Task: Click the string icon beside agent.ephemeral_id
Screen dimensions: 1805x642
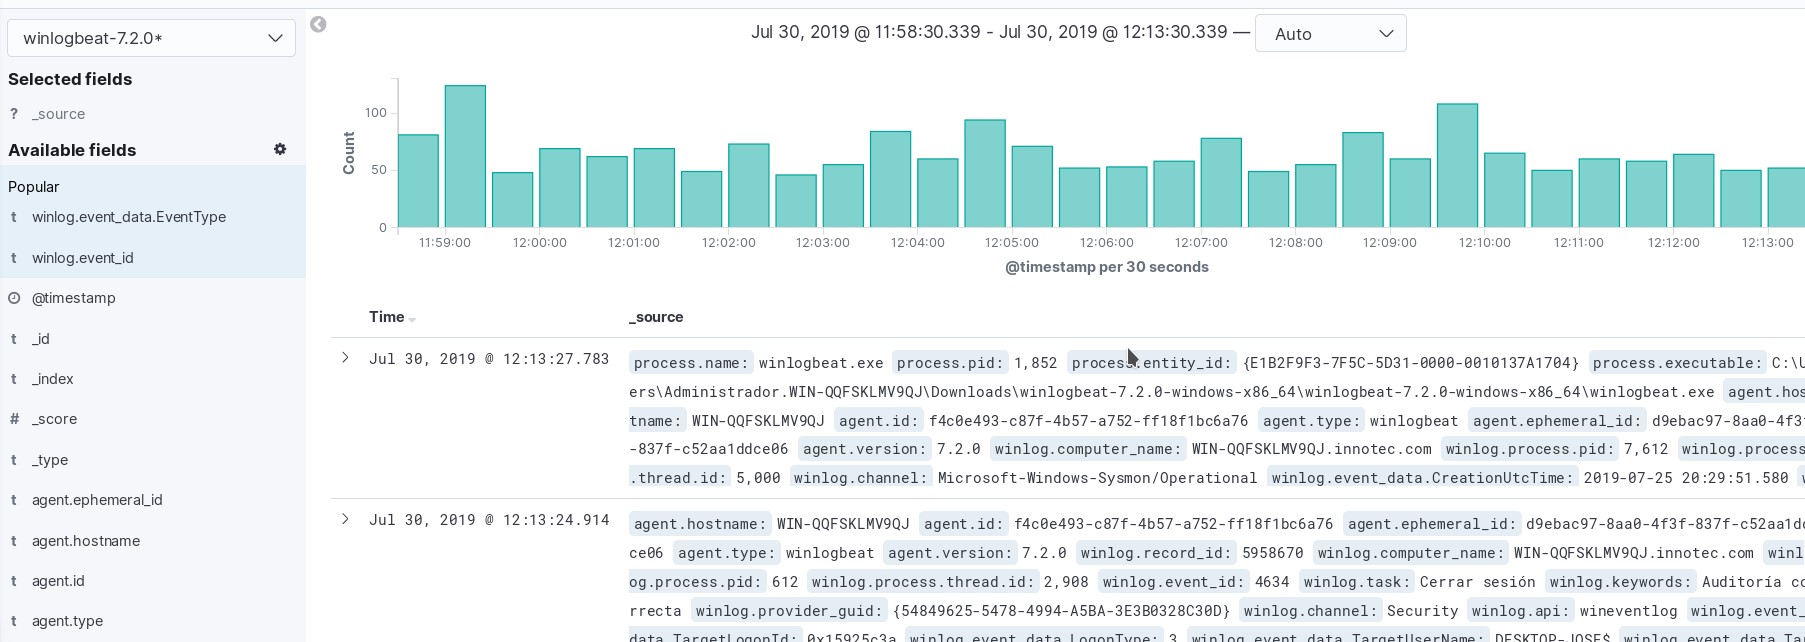Action: [x=14, y=500]
